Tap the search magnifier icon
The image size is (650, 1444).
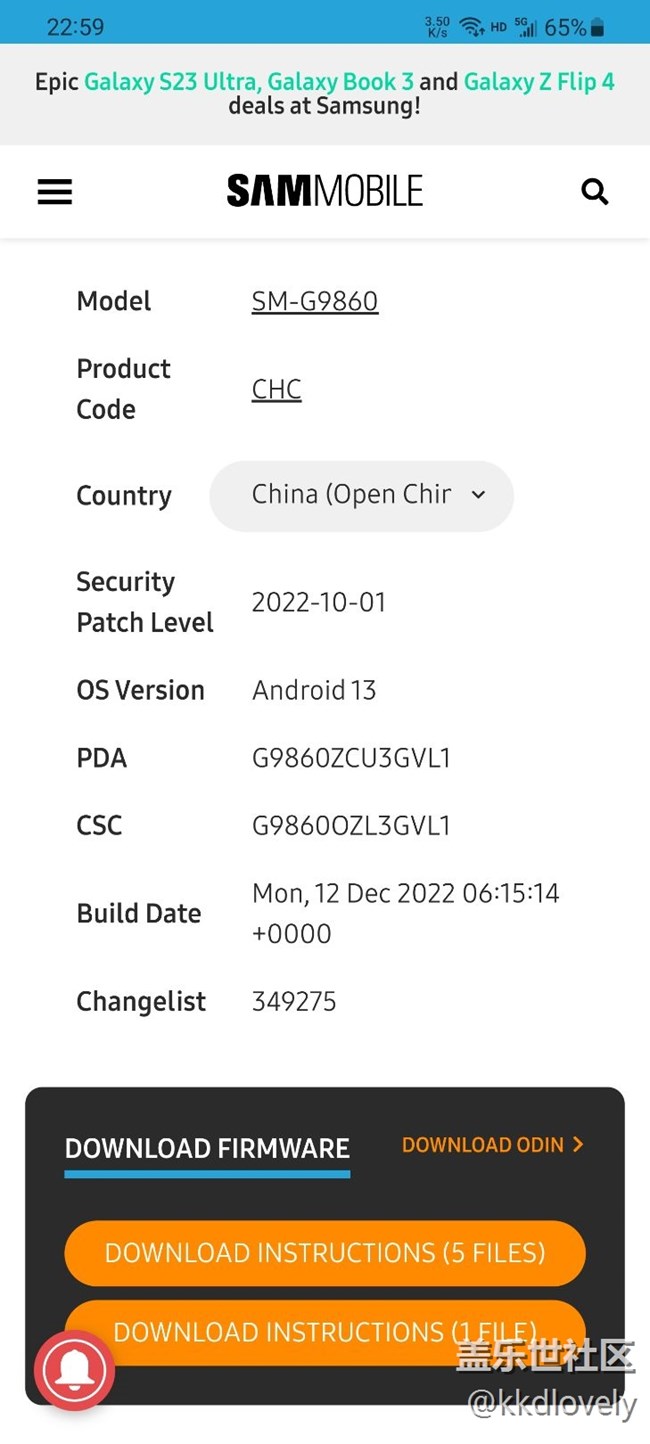click(x=595, y=191)
